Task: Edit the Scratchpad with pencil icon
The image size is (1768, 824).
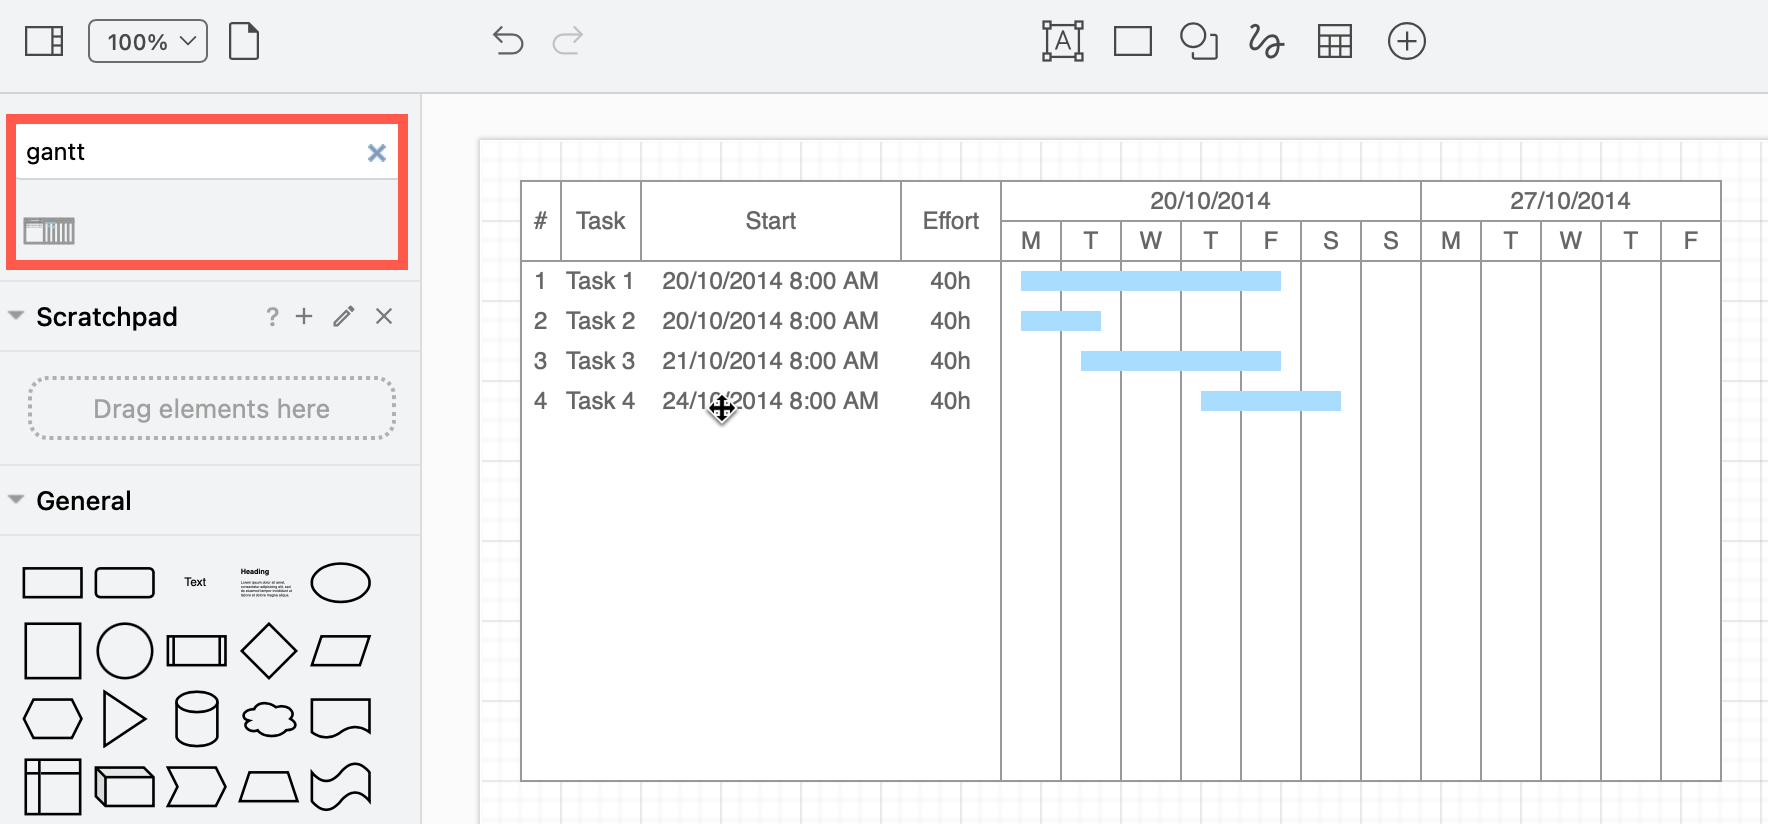Action: 344,317
